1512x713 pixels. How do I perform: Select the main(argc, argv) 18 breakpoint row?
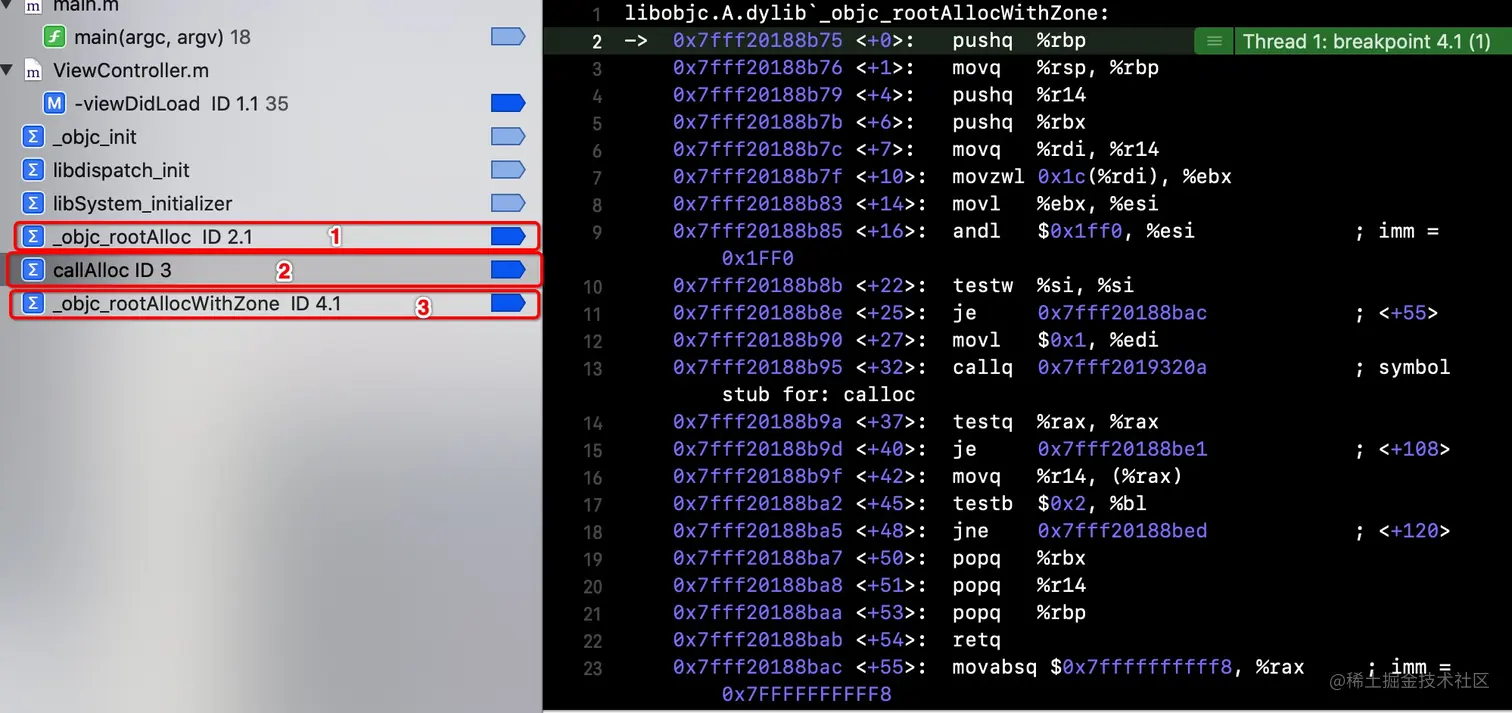[x=271, y=37]
